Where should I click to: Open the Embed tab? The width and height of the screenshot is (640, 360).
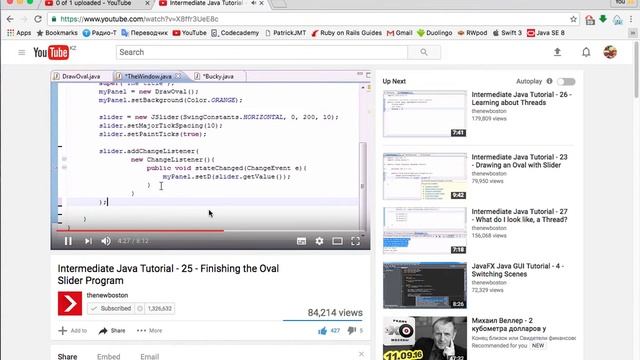[109, 356]
